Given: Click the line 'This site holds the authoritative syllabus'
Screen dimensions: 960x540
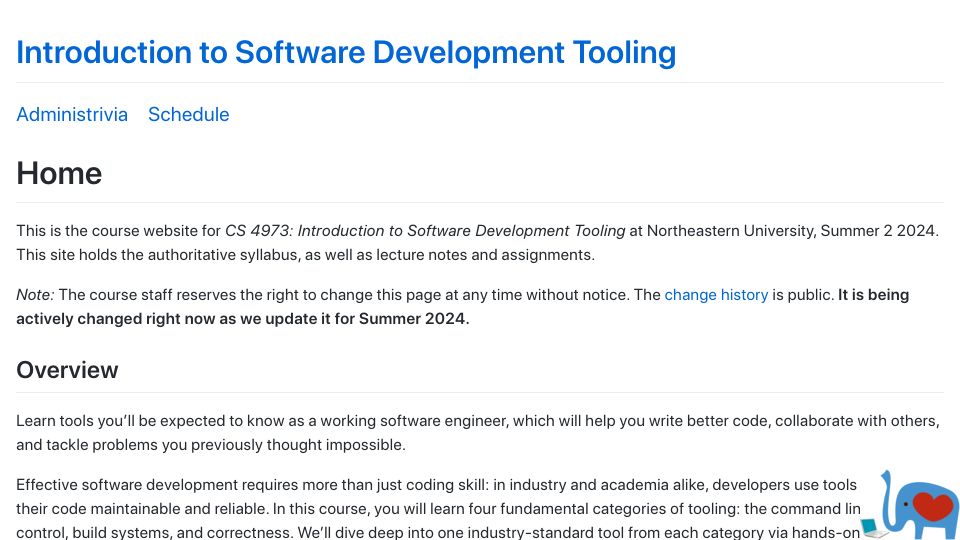Looking at the screenshot, I should coord(306,255).
